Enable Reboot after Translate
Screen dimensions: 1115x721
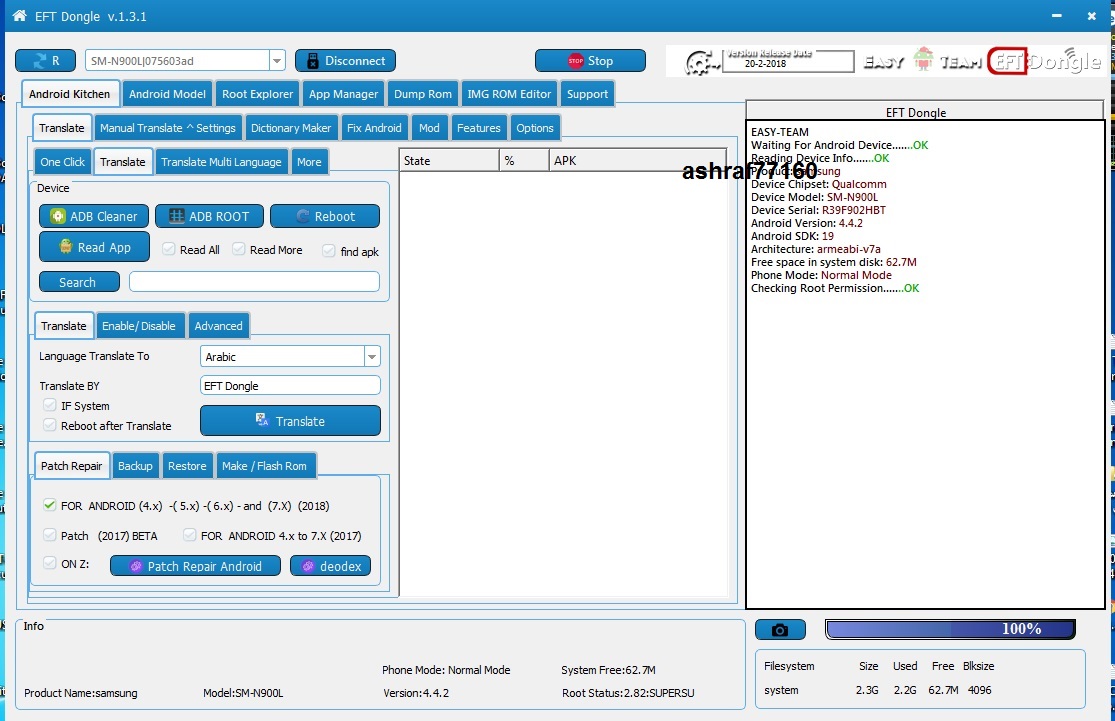[x=49, y=425]
